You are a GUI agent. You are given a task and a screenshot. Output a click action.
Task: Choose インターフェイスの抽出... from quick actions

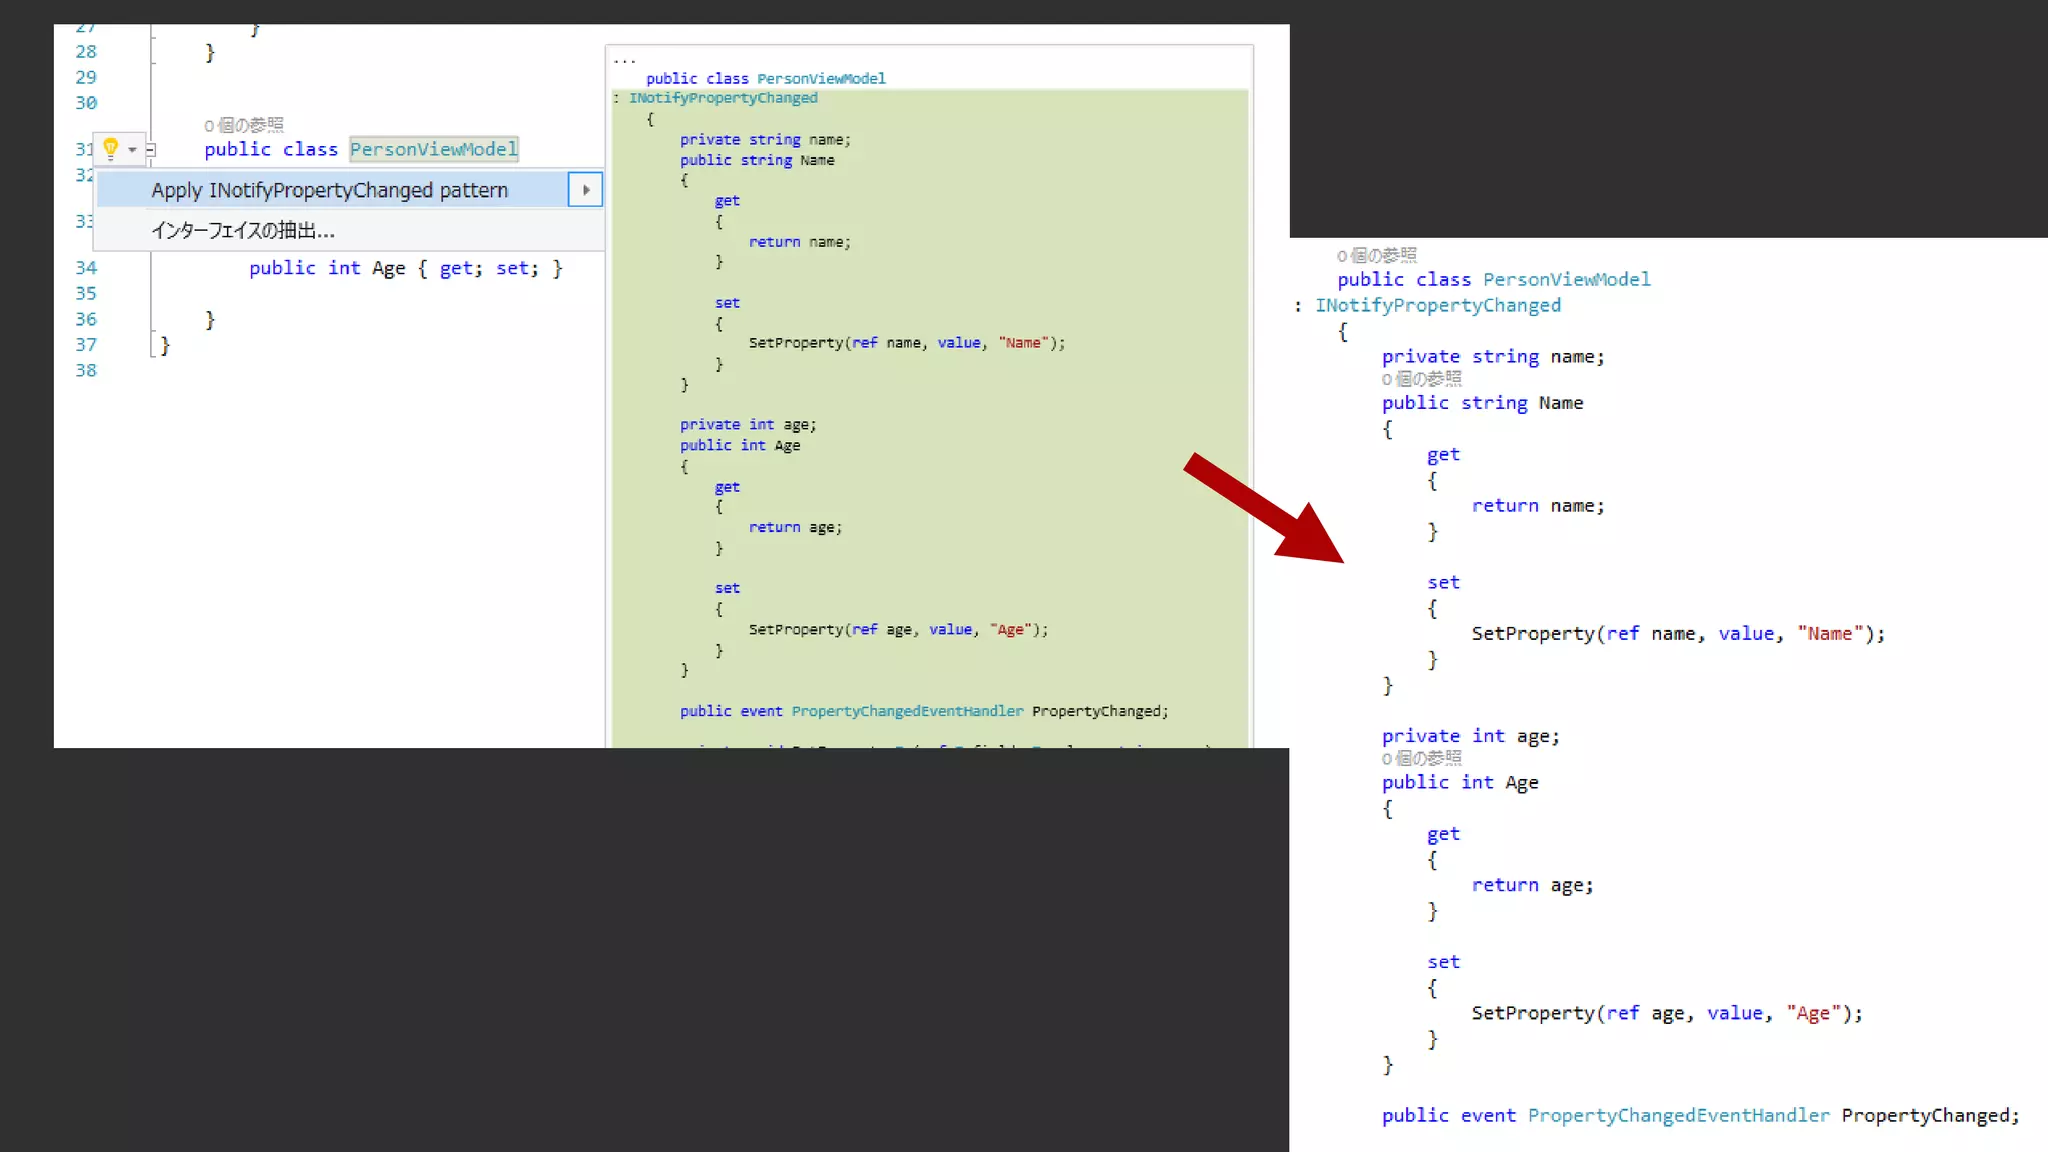[243, 231]
